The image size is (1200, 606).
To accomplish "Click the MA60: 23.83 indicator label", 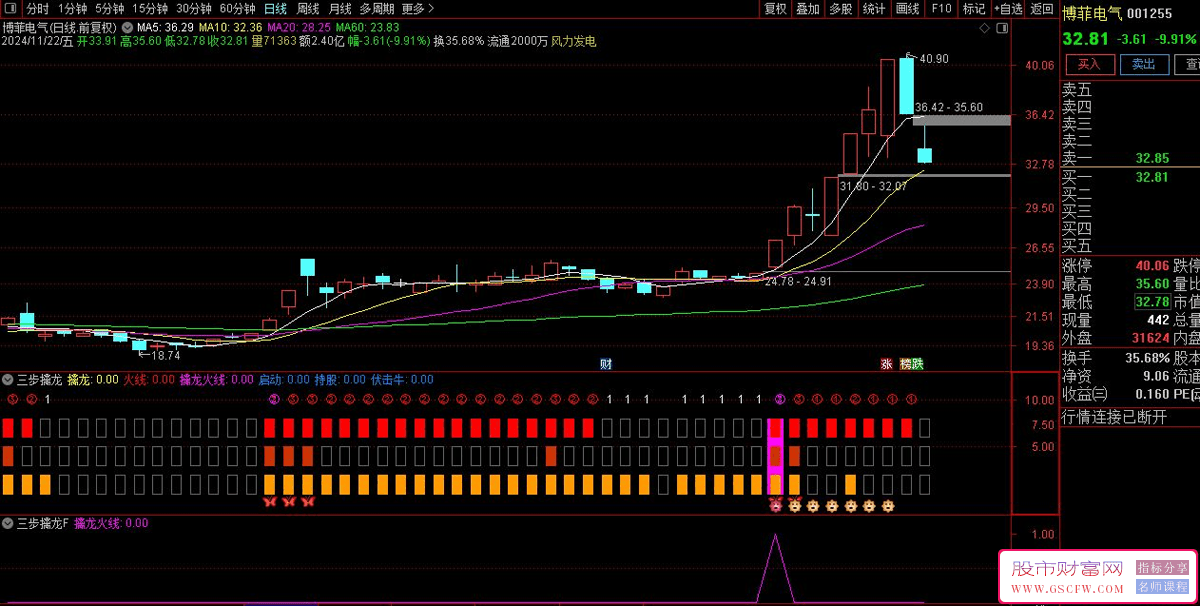I will (368, 26).
